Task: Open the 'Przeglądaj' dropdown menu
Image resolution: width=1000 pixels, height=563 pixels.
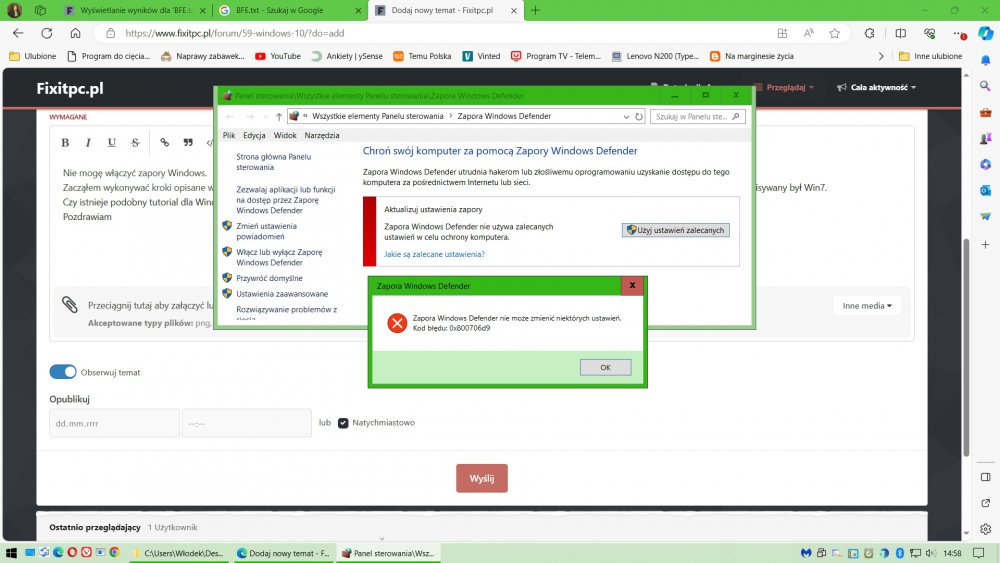Action: click(x=789, y=88)
